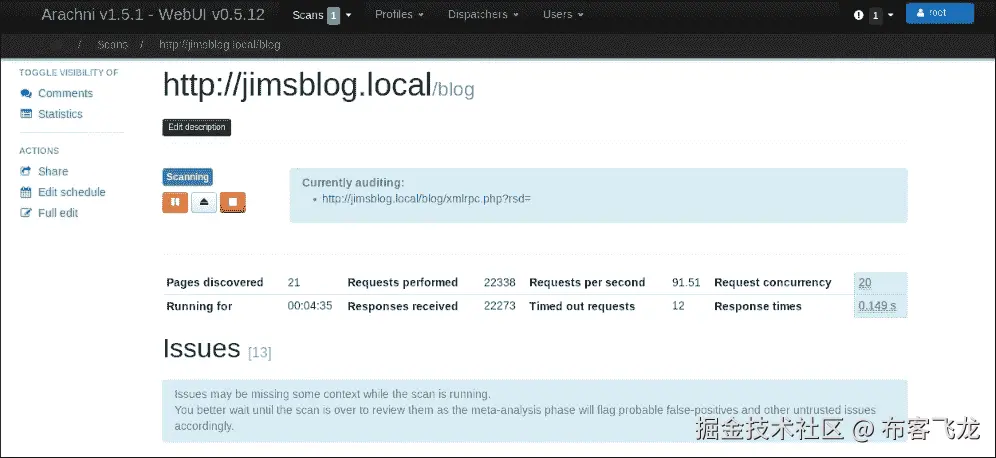Open the Dispatchers dropdown menu
Viewport: 996px width, 458px height.
tap(483, 15)
